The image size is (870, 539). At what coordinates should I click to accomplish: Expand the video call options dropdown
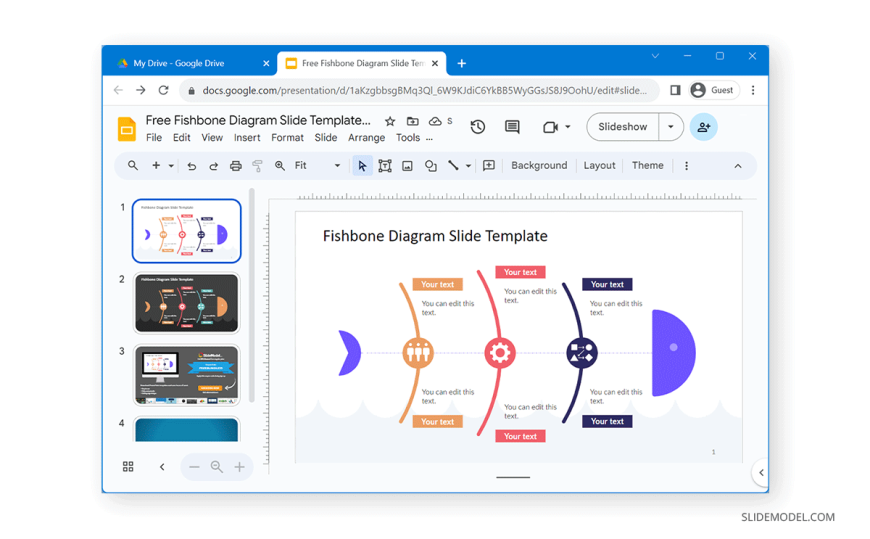click(568, 127)
